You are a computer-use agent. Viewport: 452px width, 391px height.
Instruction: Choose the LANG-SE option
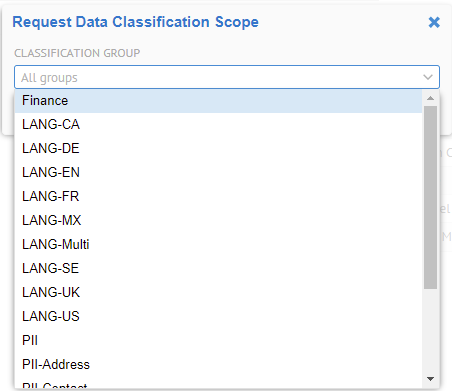pos(218,269)
